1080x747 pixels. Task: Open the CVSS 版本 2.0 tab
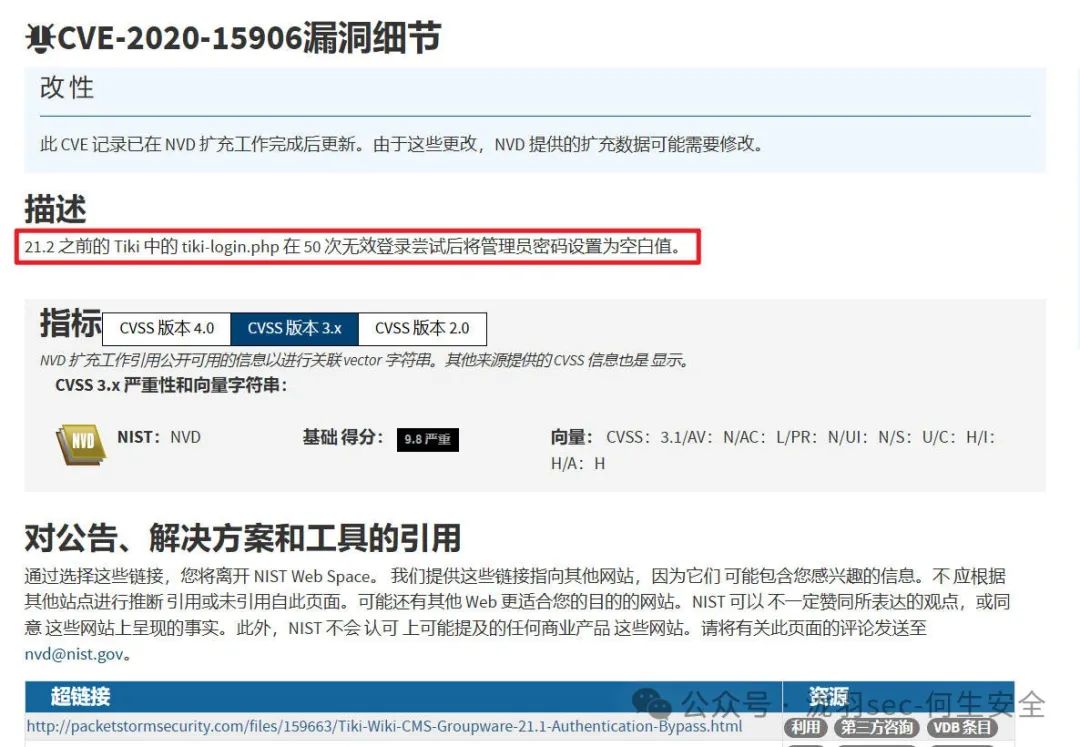422,328
